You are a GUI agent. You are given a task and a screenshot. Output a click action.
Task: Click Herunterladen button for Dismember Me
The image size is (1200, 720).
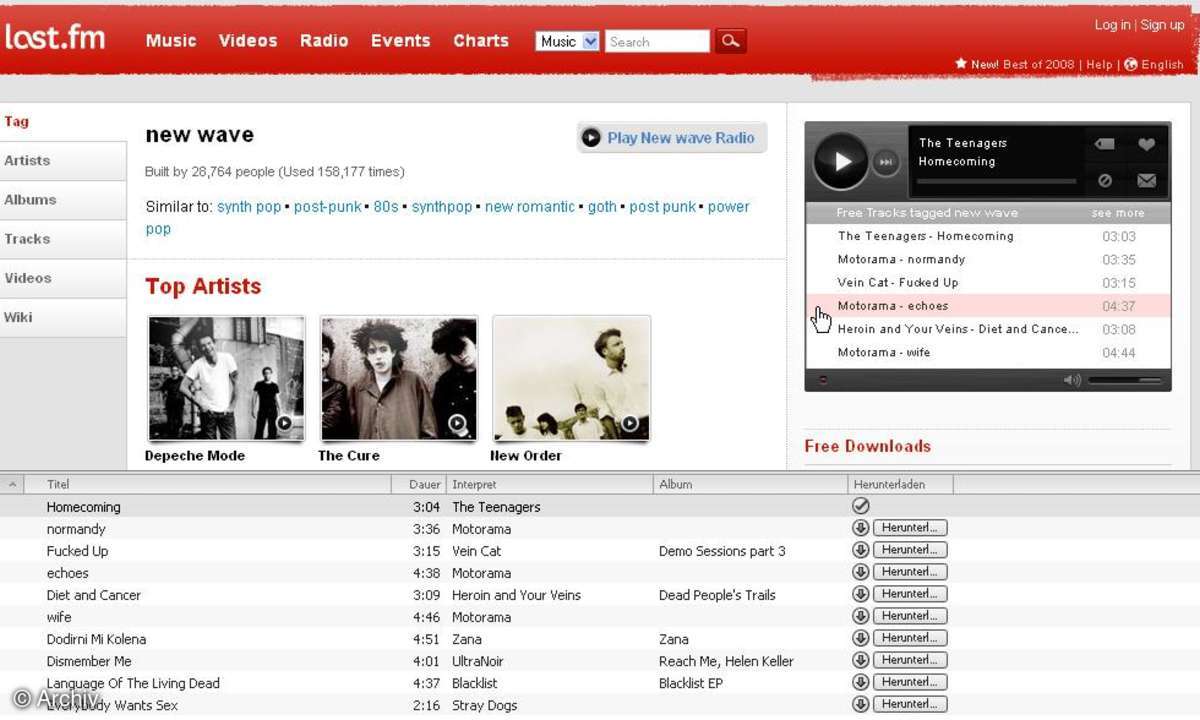point(910,660)
